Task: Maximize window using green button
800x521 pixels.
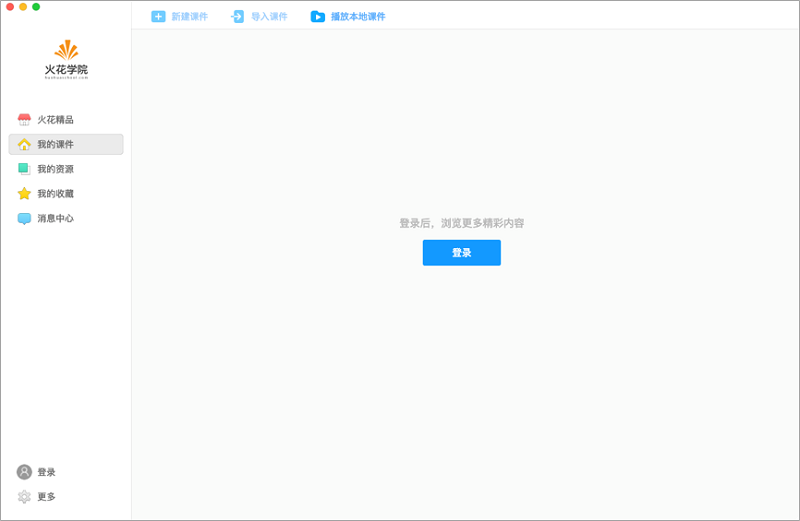Action: tap(36, 7)
